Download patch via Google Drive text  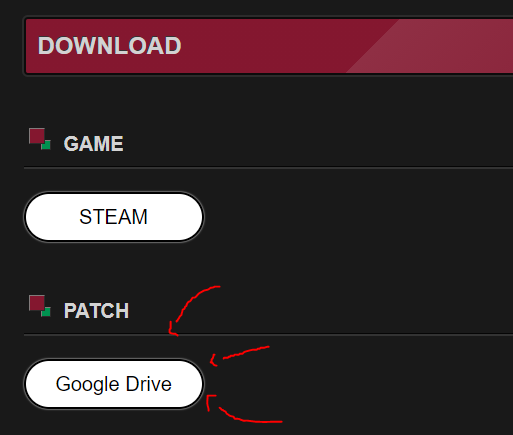114,384
